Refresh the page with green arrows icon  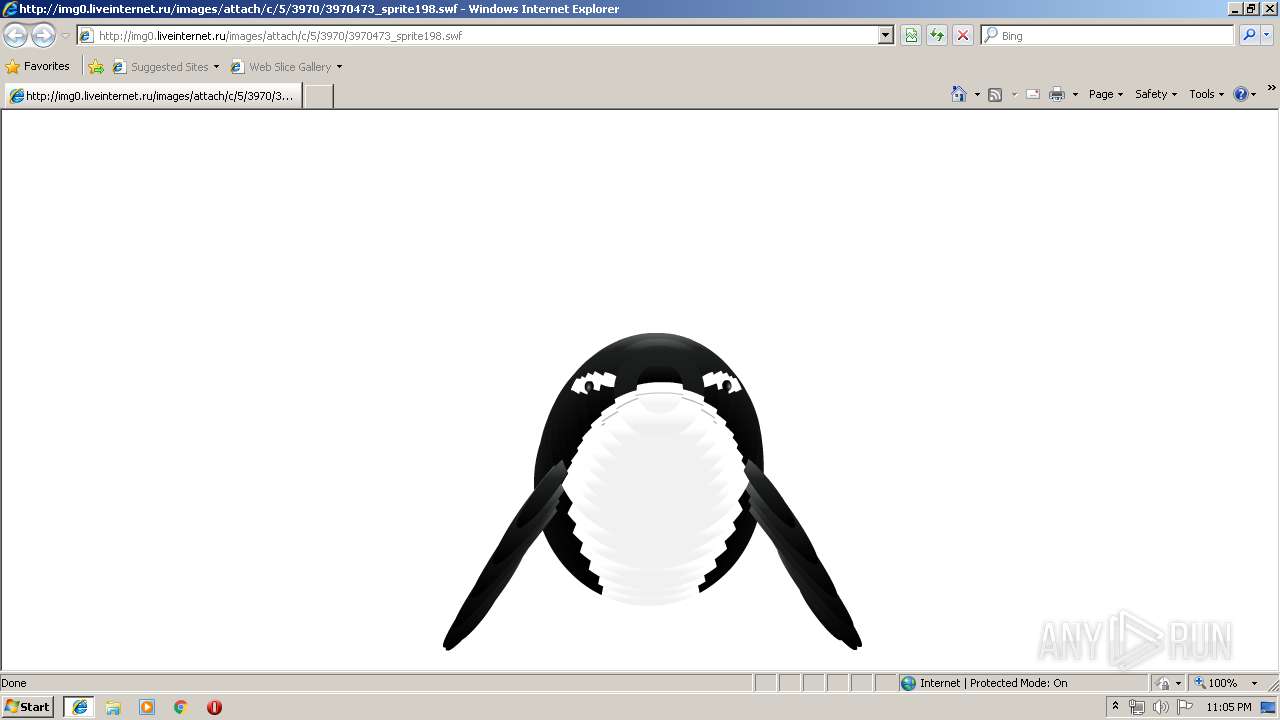point(937,35)
